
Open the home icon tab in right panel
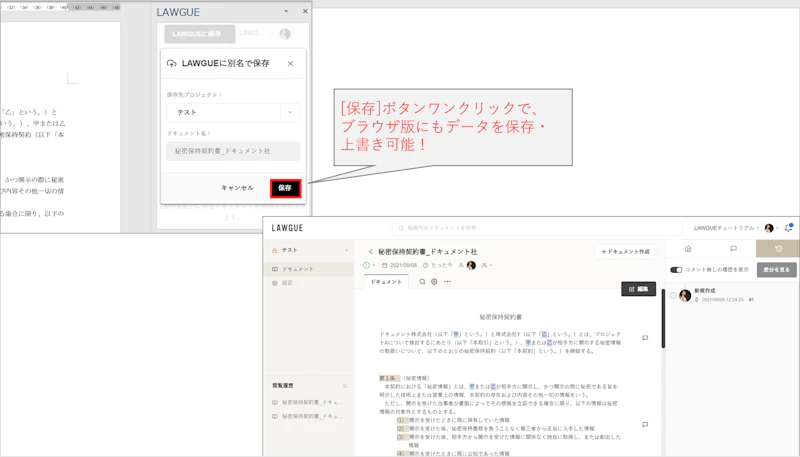688,249
